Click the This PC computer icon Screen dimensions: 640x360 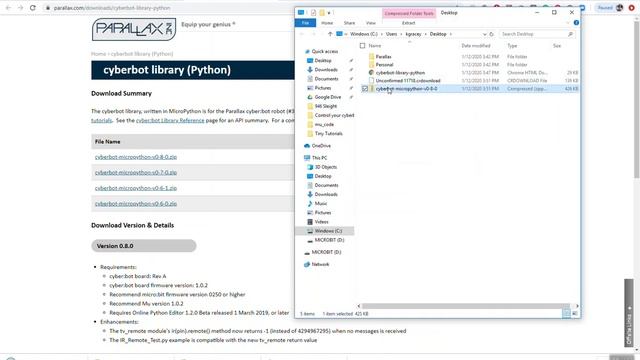pos(307,158)
